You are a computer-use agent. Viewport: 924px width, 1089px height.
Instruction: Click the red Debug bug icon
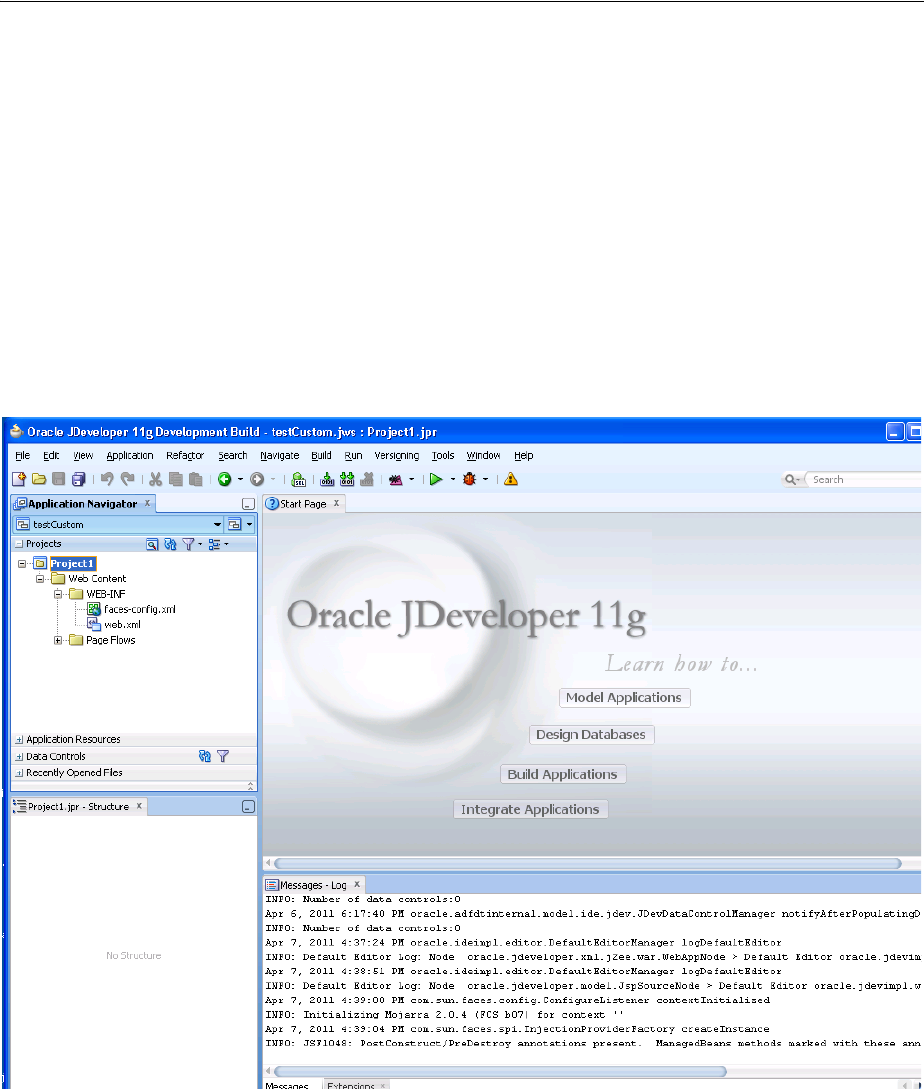pyautogui.click(x=470, y=479)
